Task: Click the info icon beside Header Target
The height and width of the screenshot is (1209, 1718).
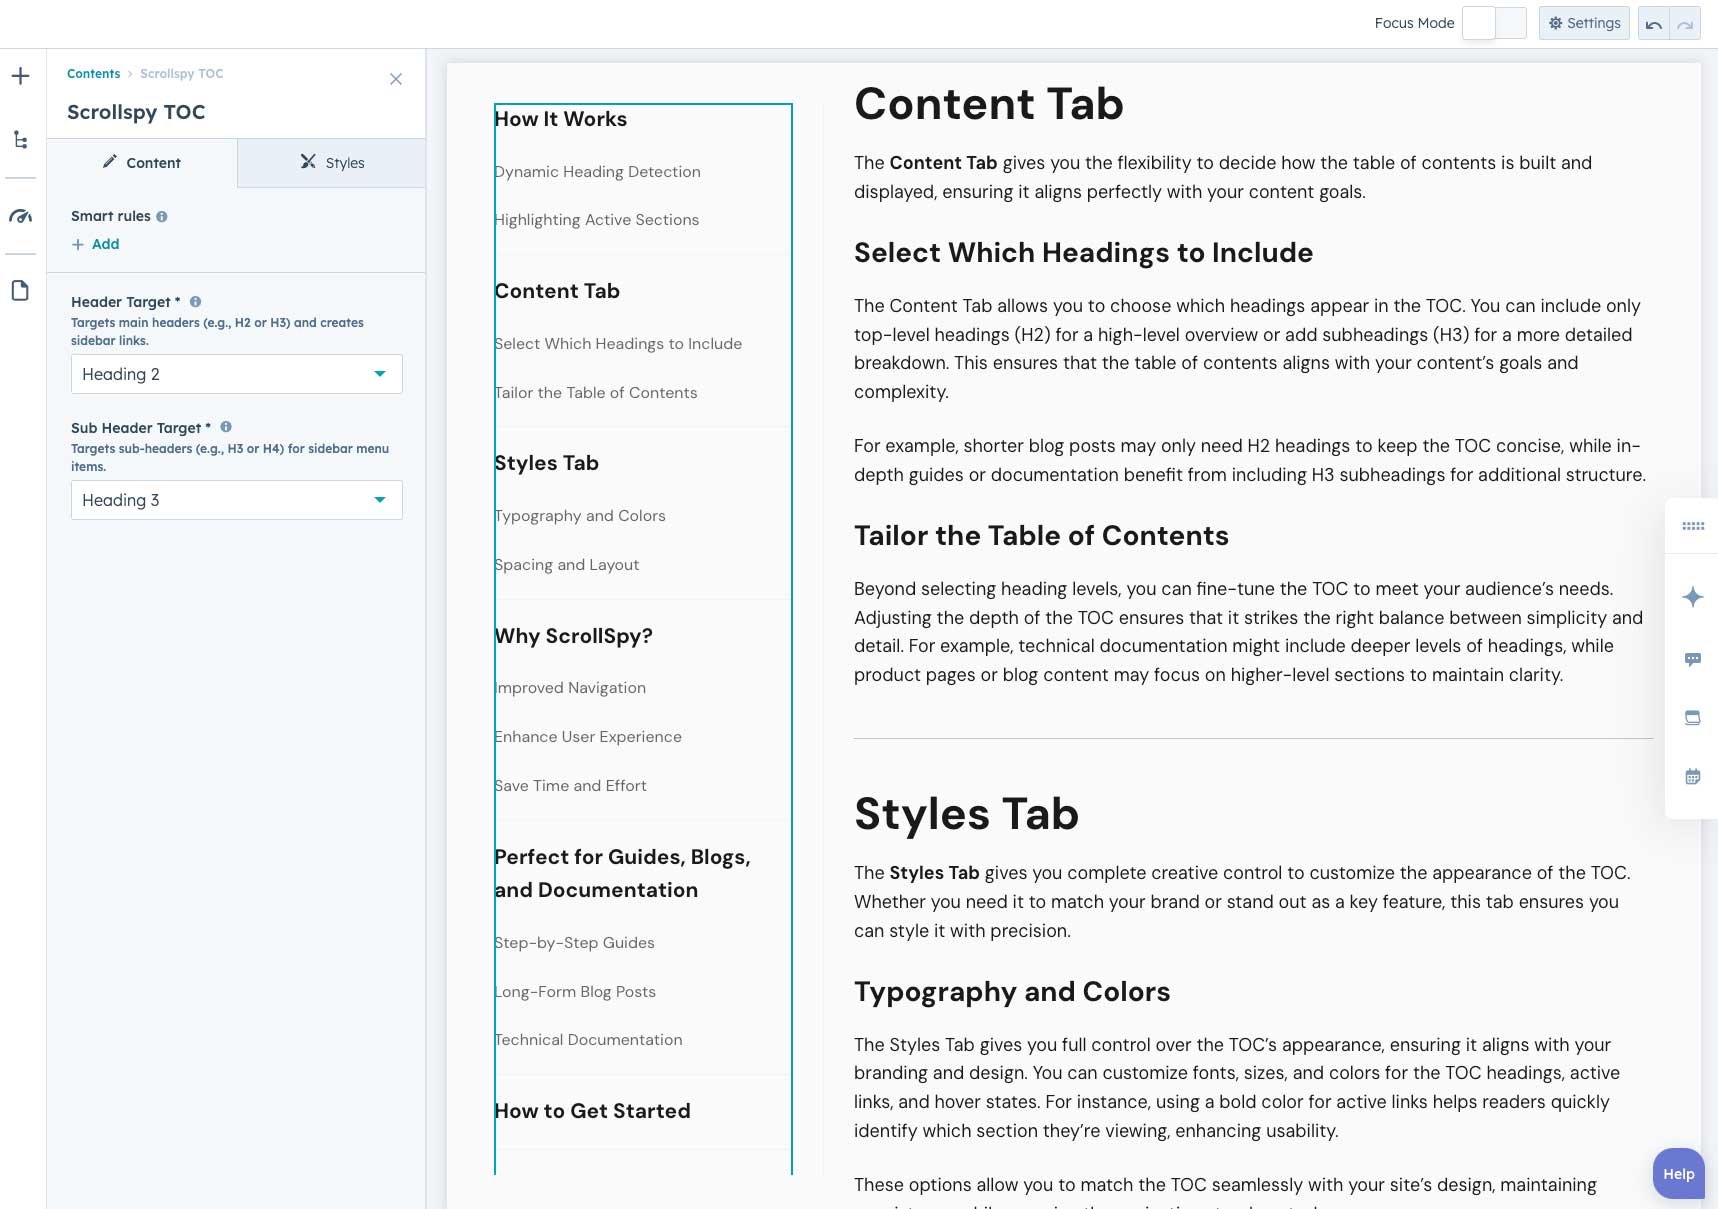Action: (195, 302)
